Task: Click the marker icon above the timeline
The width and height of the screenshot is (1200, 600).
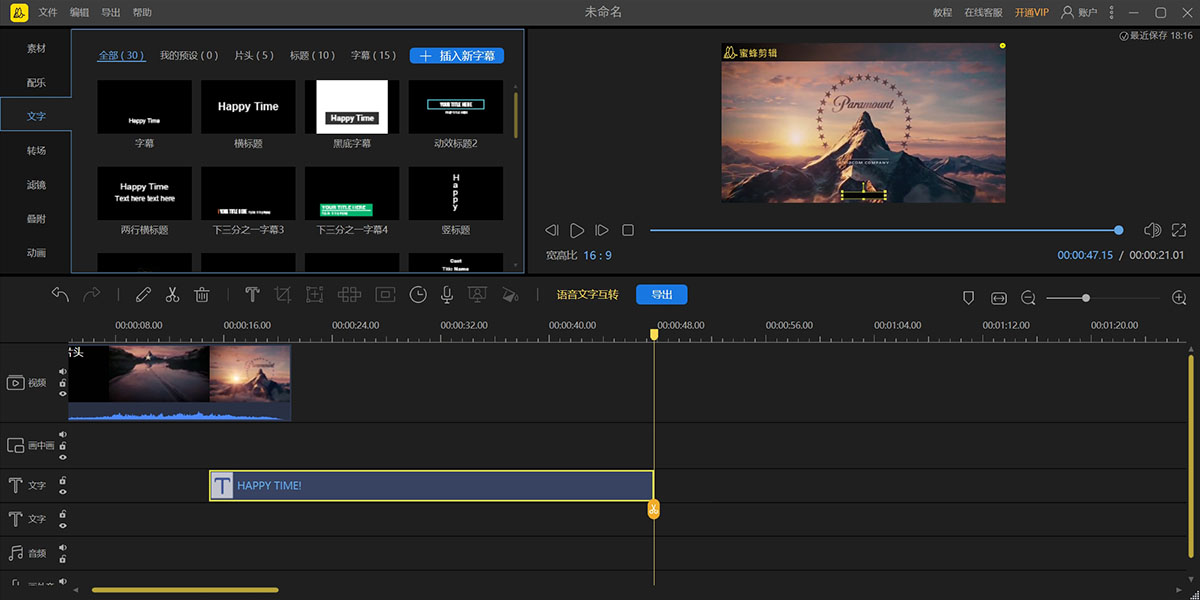Action: pyautogui.click(x=968, y=298)
